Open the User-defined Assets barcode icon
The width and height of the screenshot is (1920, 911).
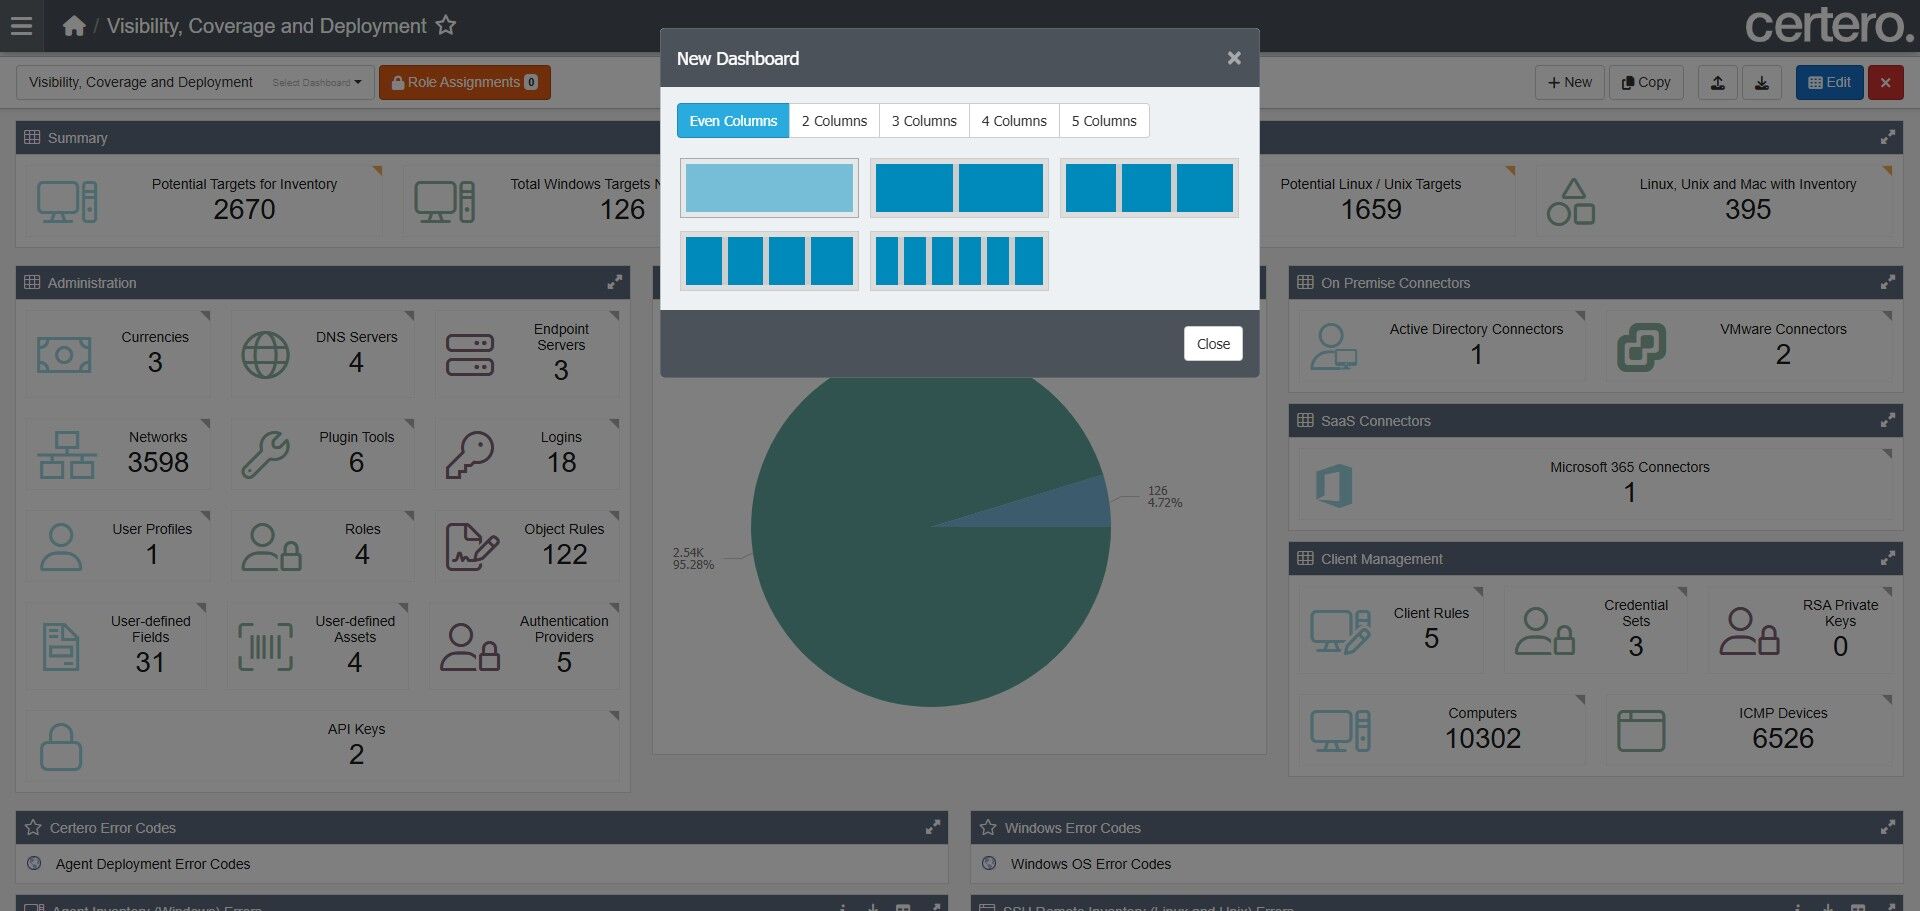tap(265, 647)
